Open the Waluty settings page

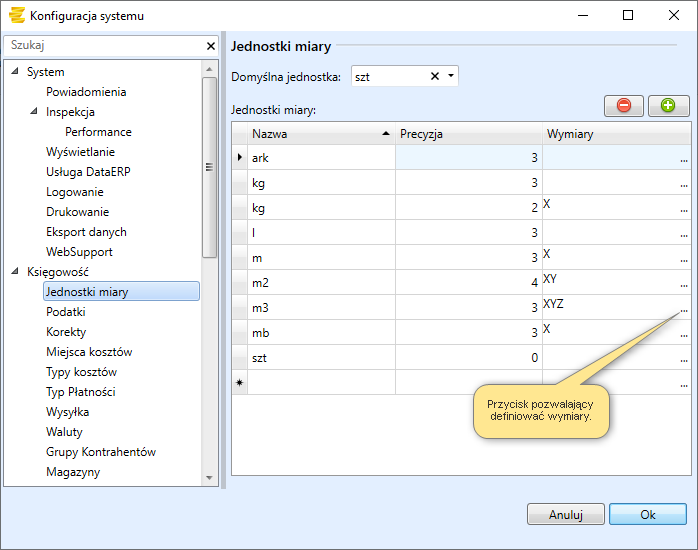[x=64, y=432]
